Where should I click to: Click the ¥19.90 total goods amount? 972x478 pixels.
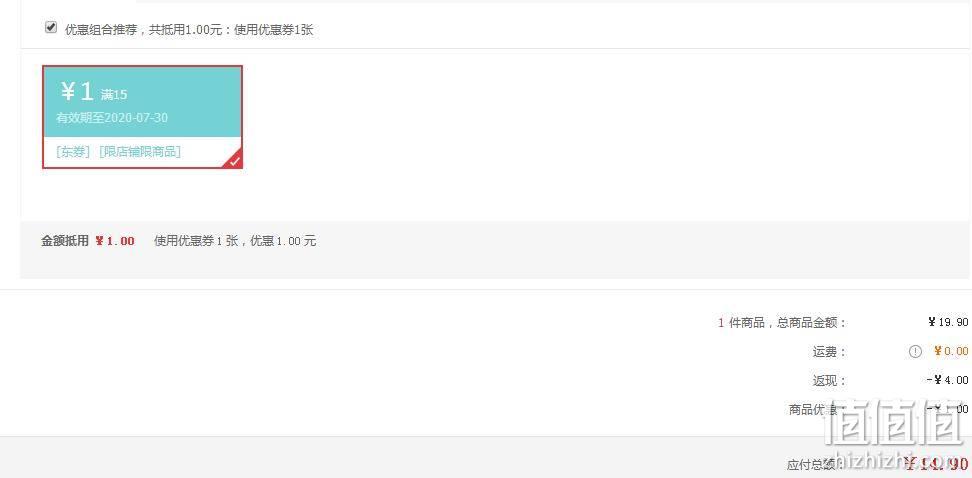coord(948,322)
